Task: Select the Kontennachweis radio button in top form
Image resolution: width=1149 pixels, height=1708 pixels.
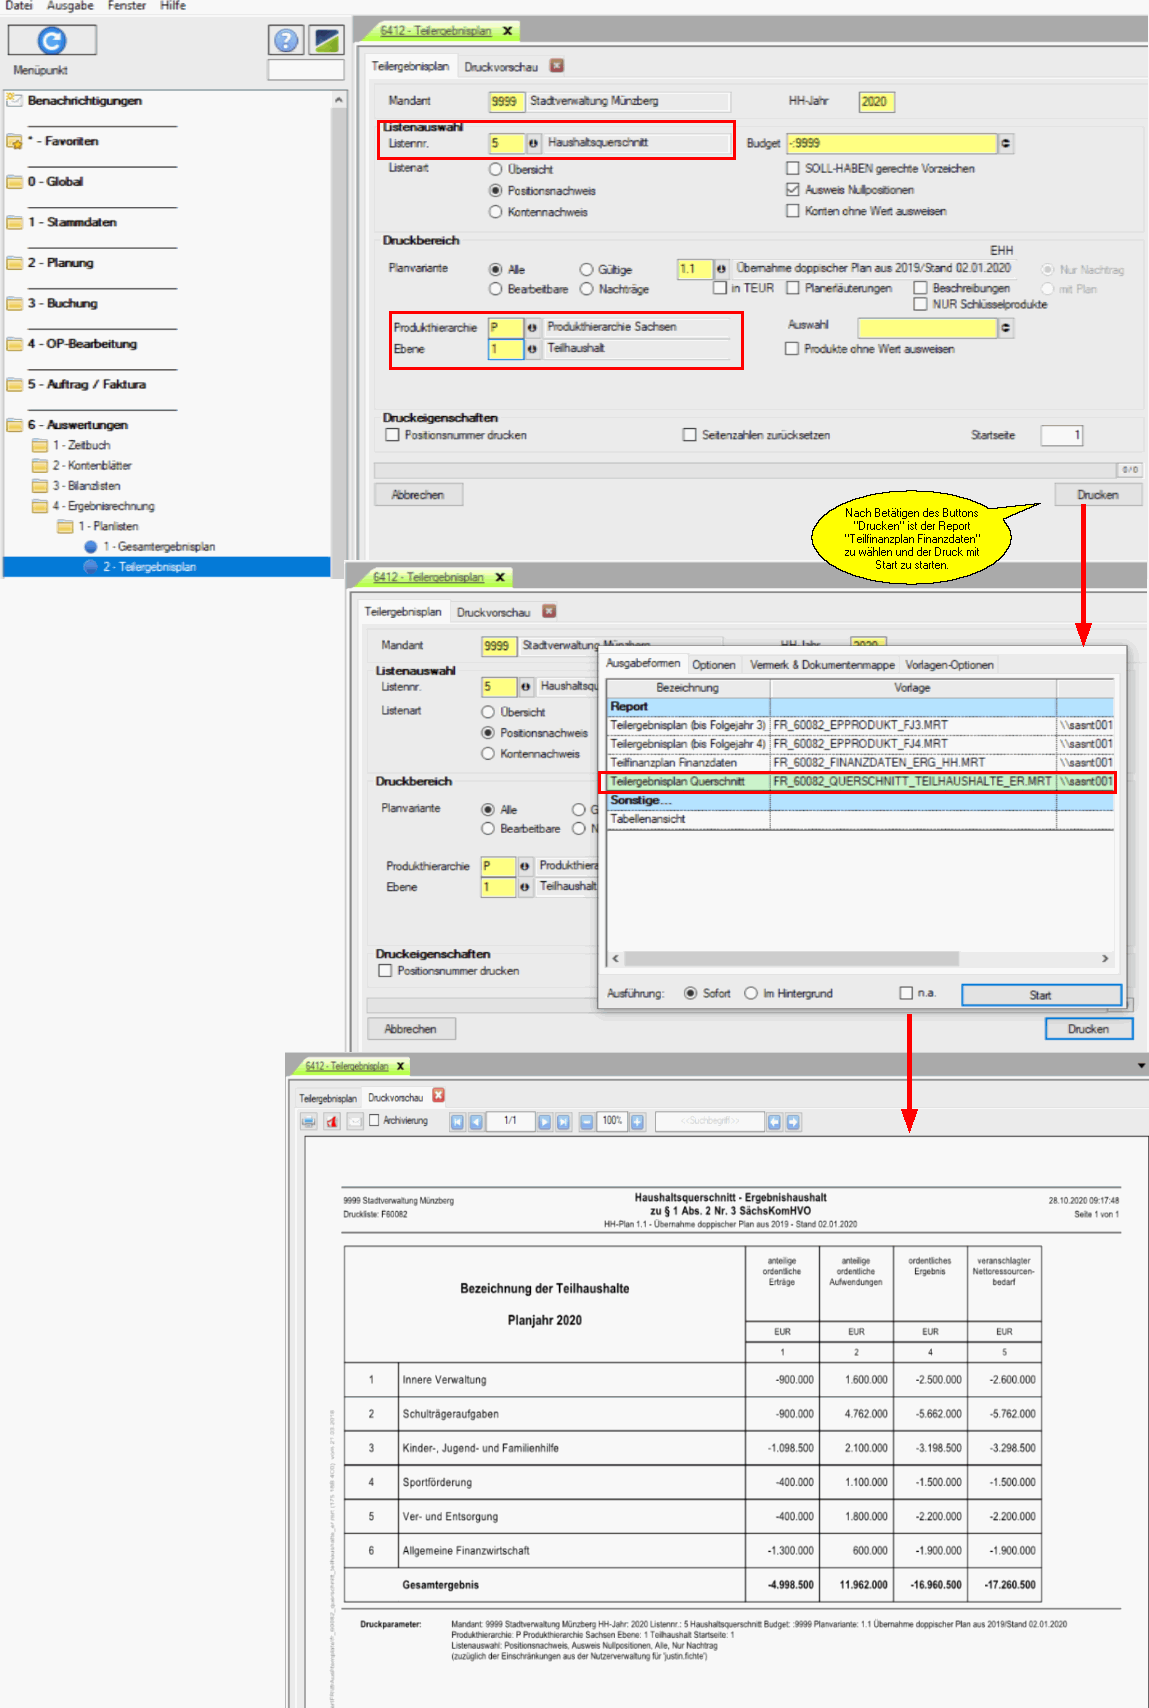Action: [x=495, y=212]
